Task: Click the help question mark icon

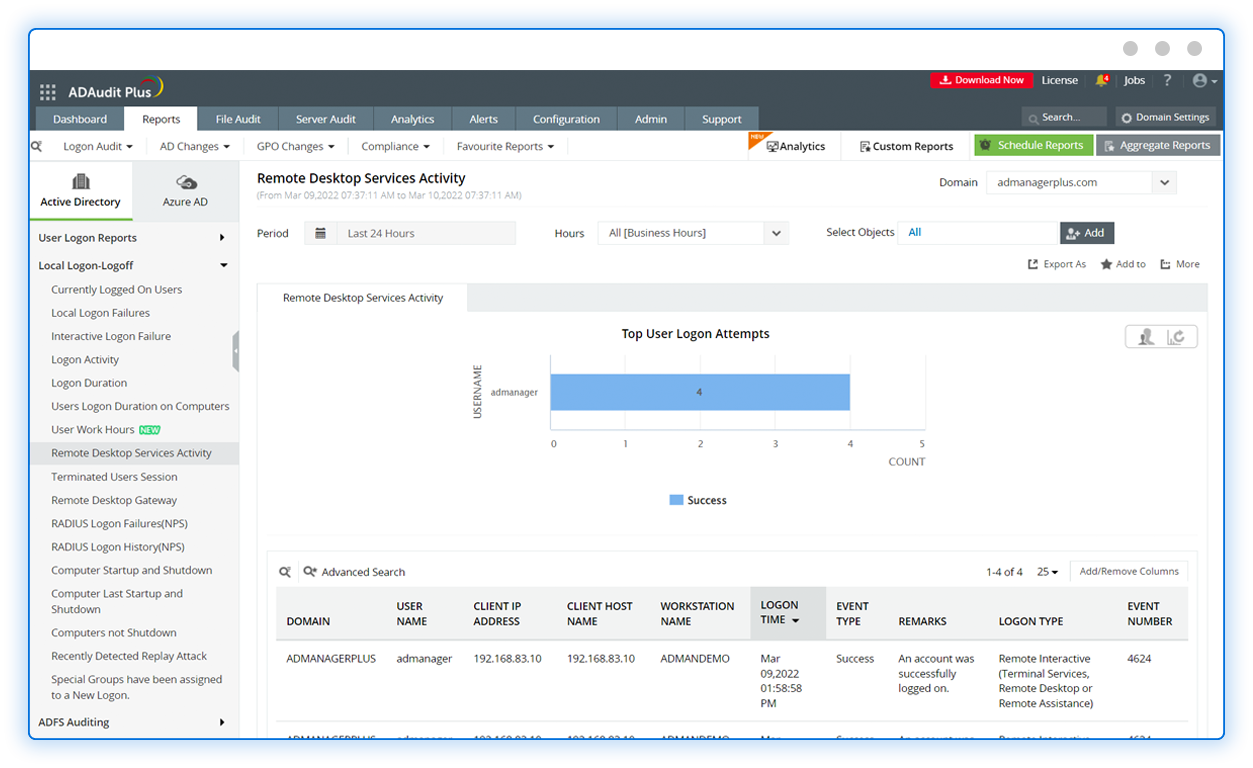Action: click(1167, 80)
